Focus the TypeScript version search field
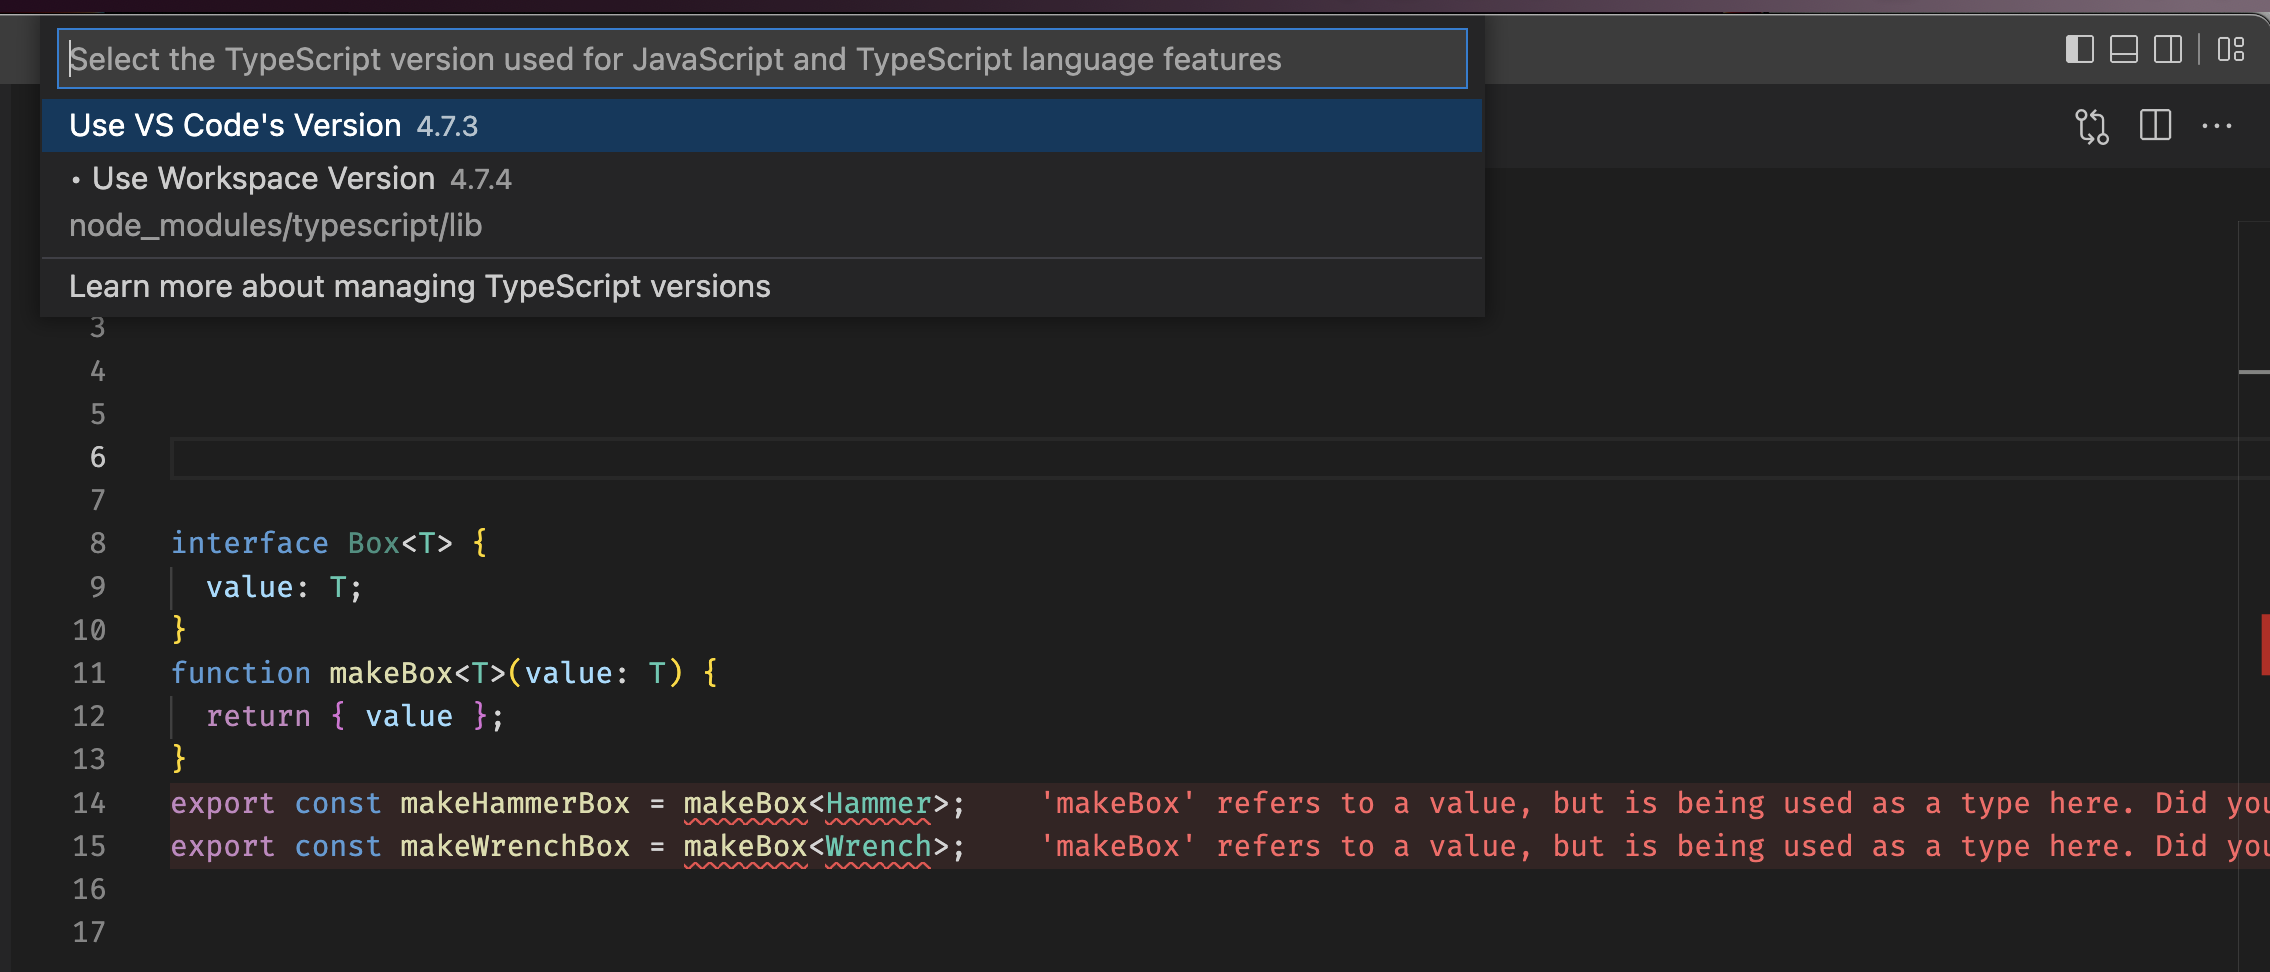 point(762,59)
